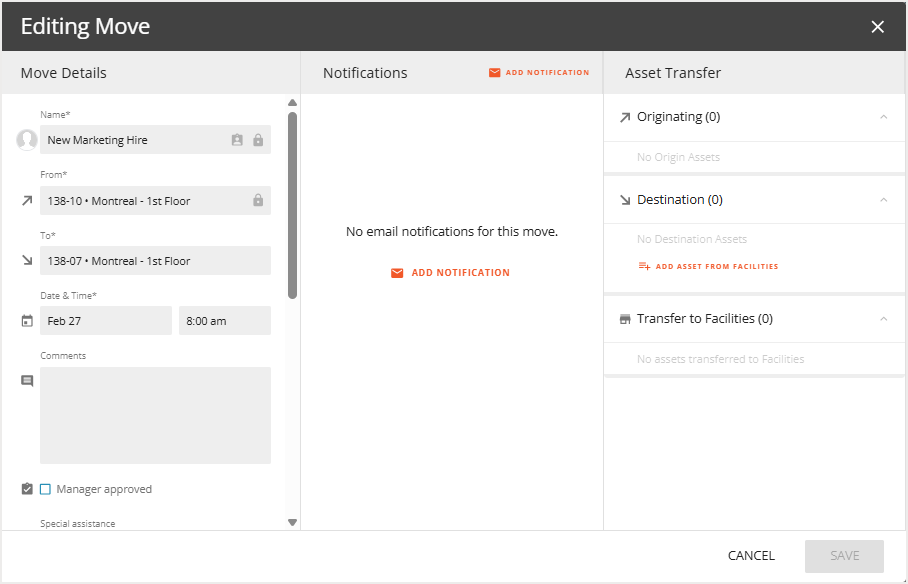Click the lock icon in Name field

(x=258, y=140)
